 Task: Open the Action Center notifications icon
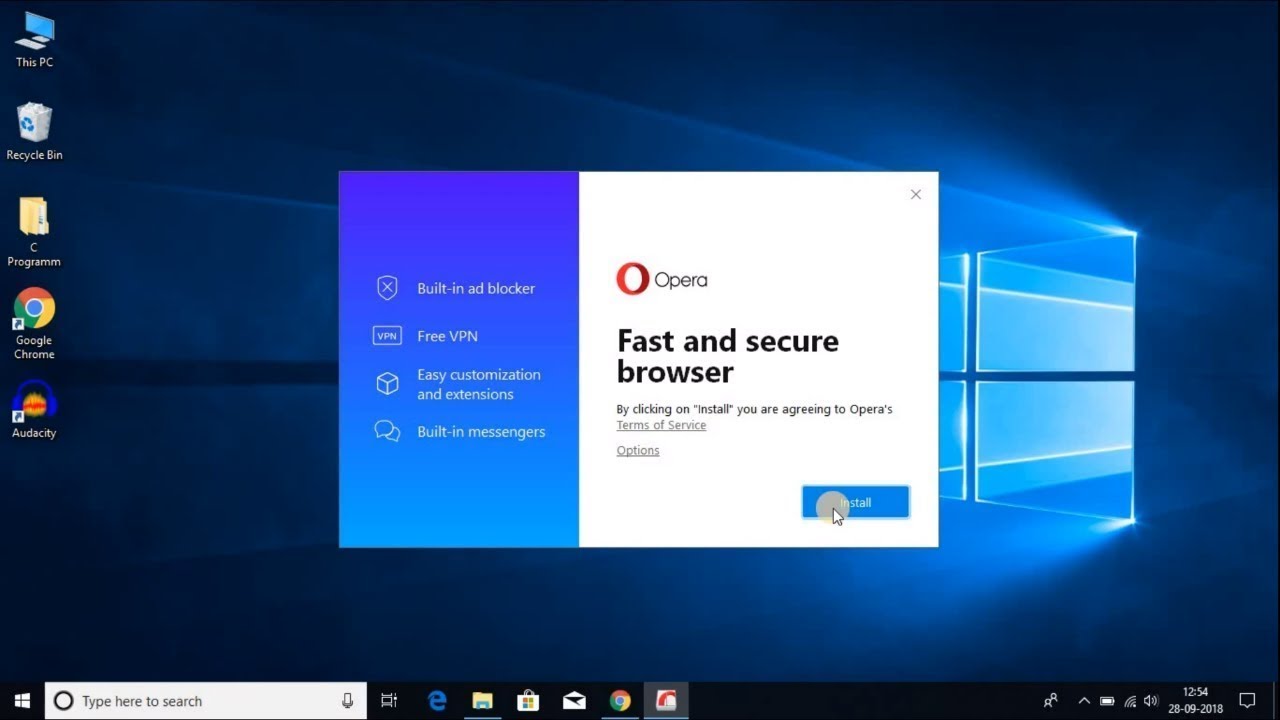pyautogui.click(x=1247, y=701)
